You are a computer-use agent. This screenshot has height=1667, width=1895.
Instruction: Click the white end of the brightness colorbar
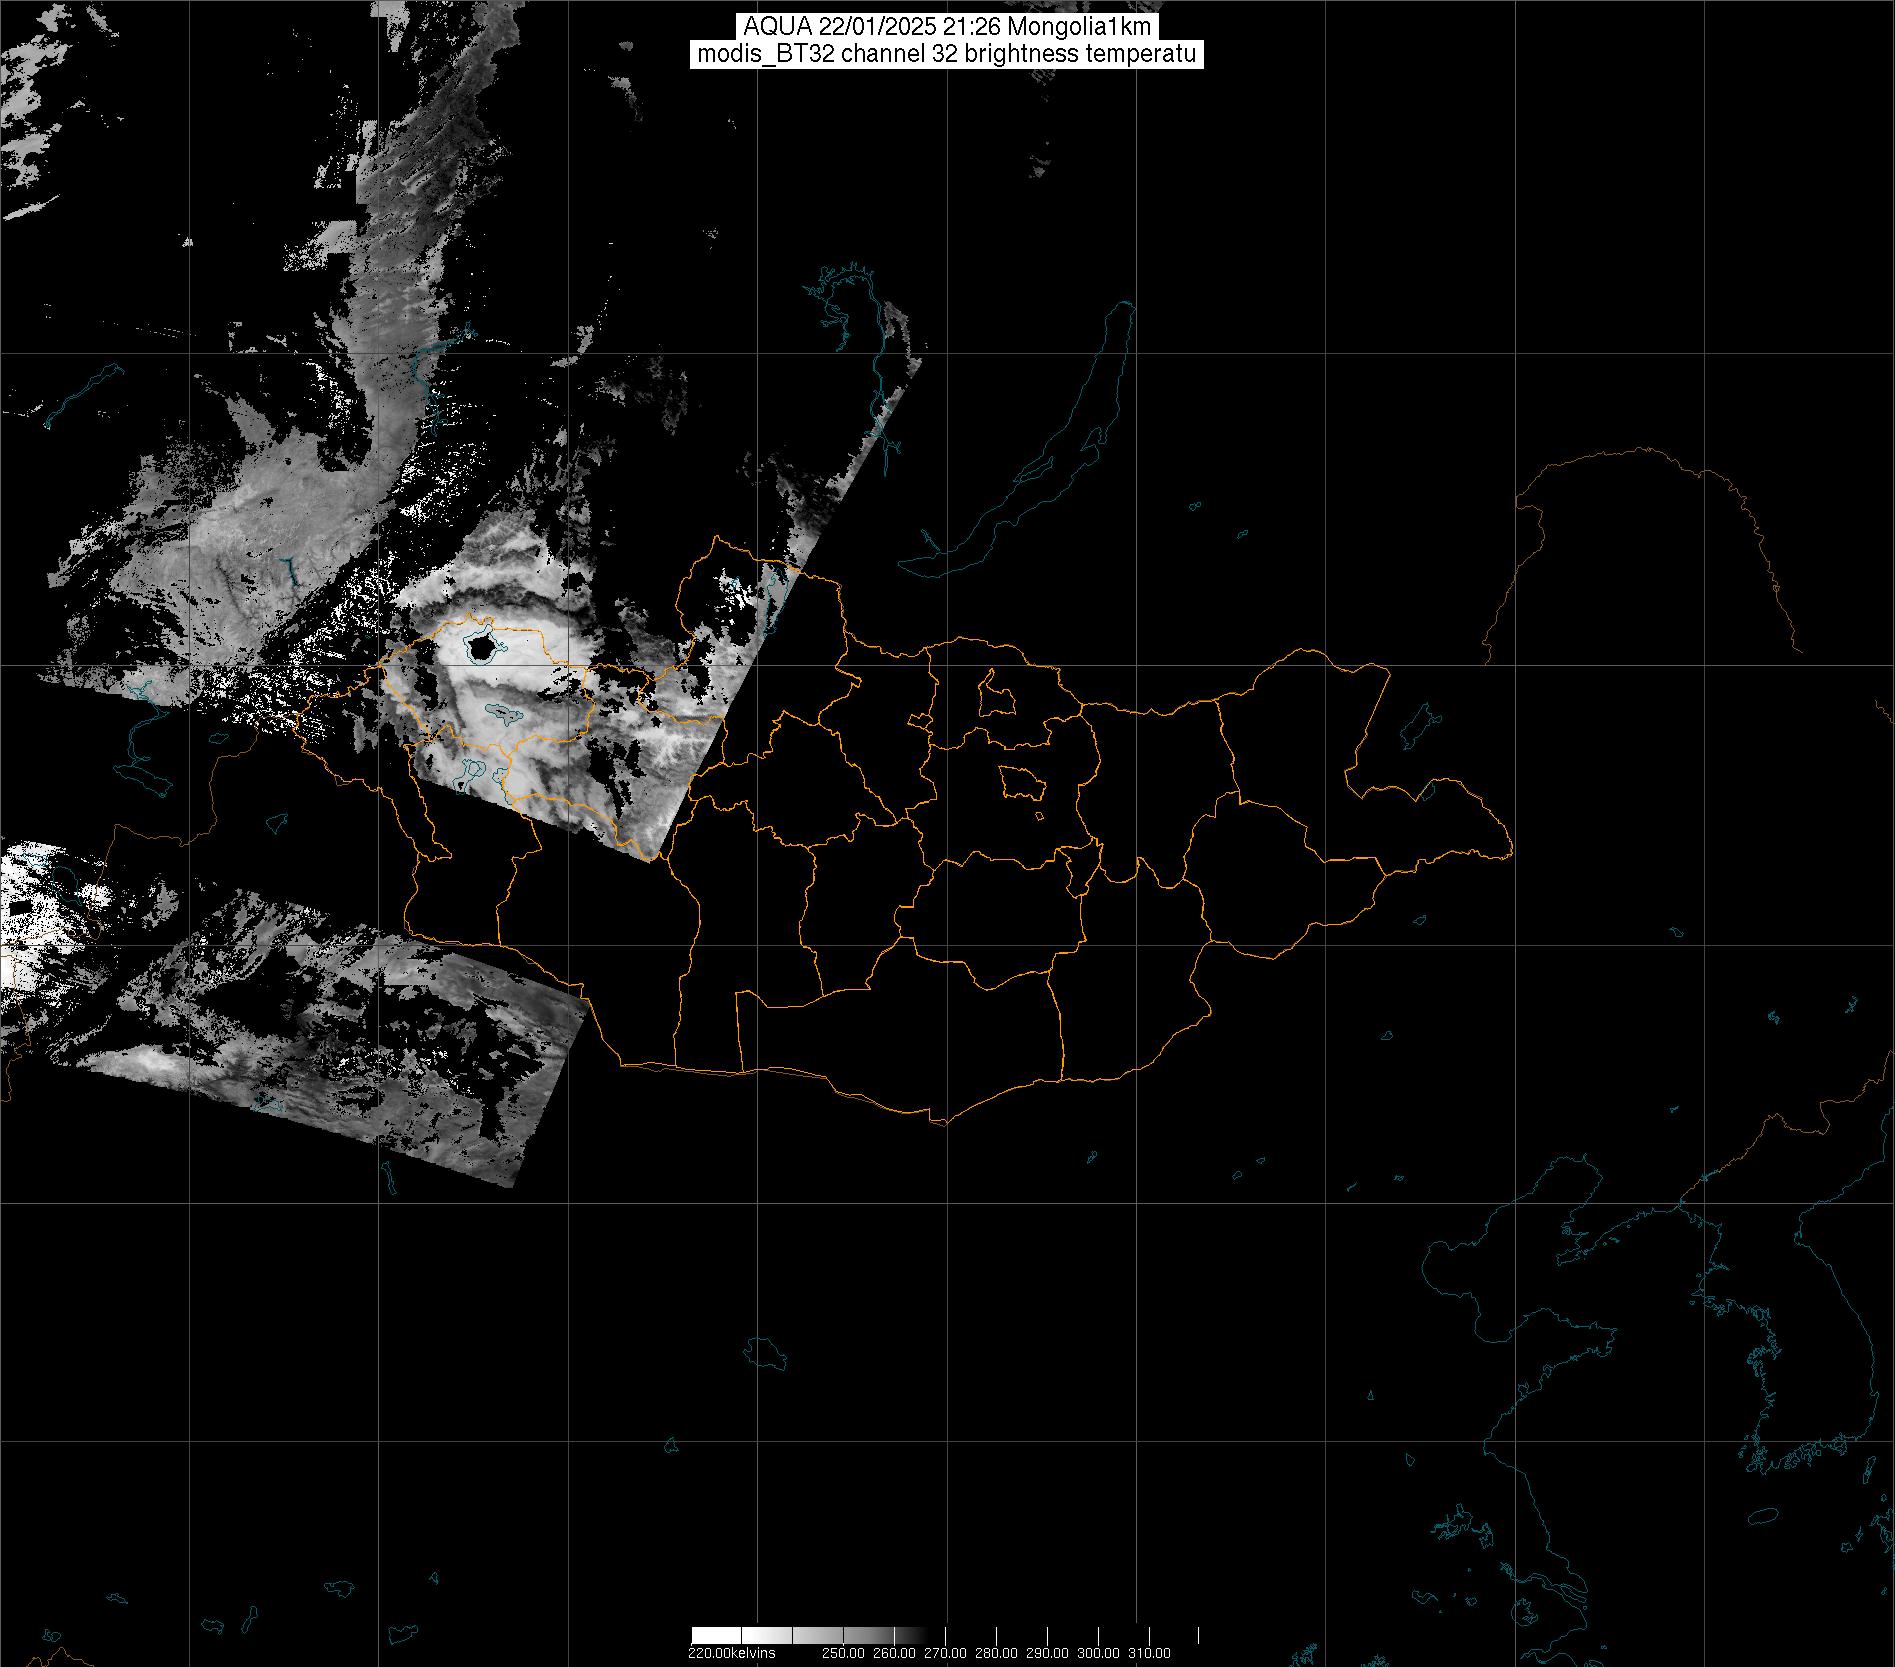[x=715, y=1634]
